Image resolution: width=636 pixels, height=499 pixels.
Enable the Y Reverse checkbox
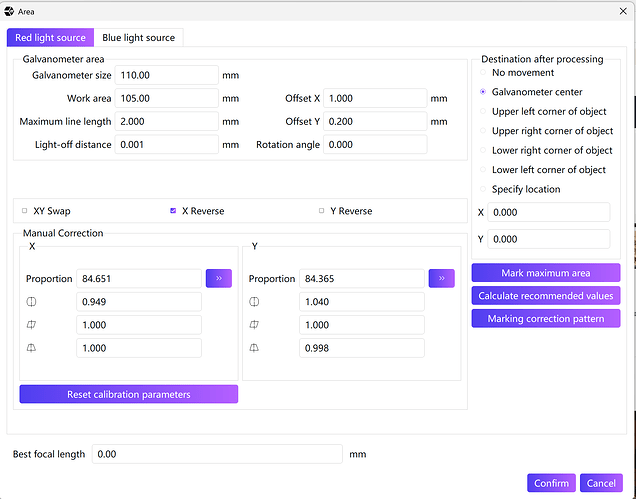tap(322, 211)
